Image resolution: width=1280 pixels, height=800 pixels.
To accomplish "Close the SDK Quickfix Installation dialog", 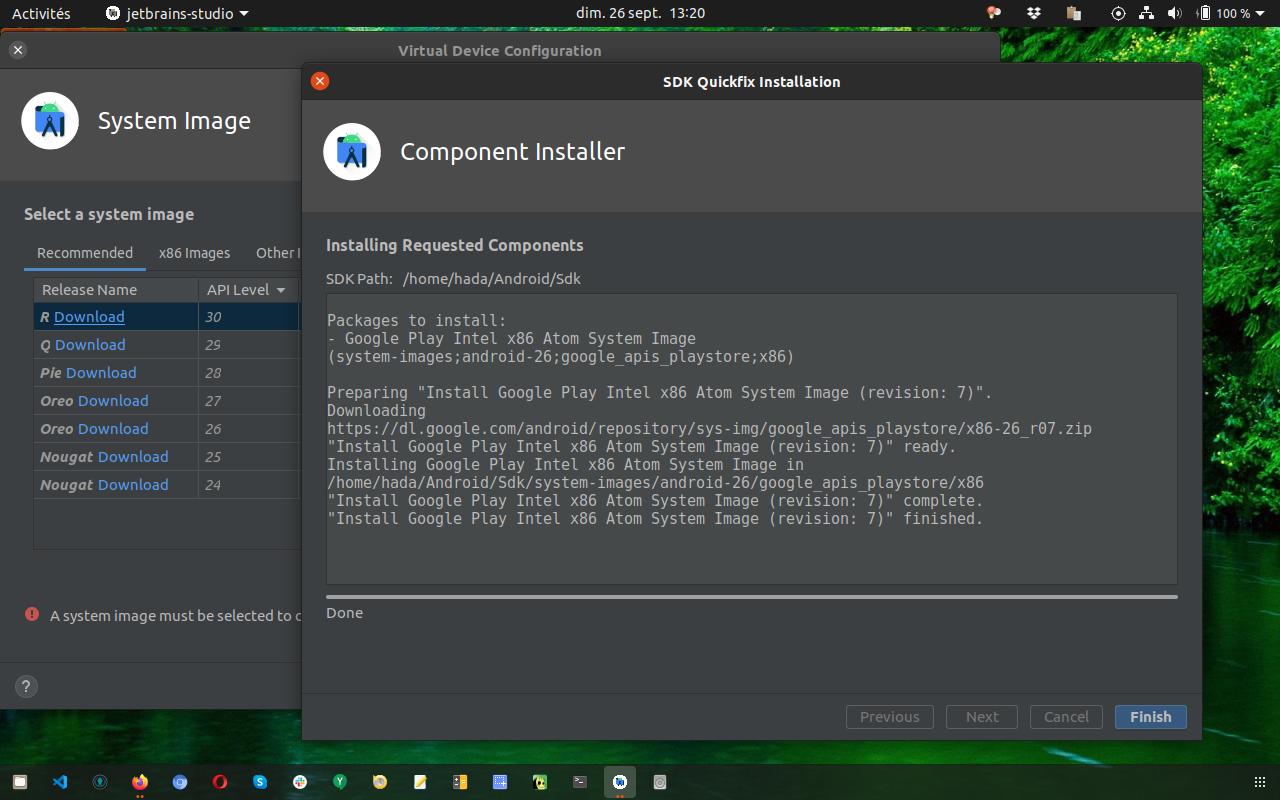I will (x=320, y=82).
